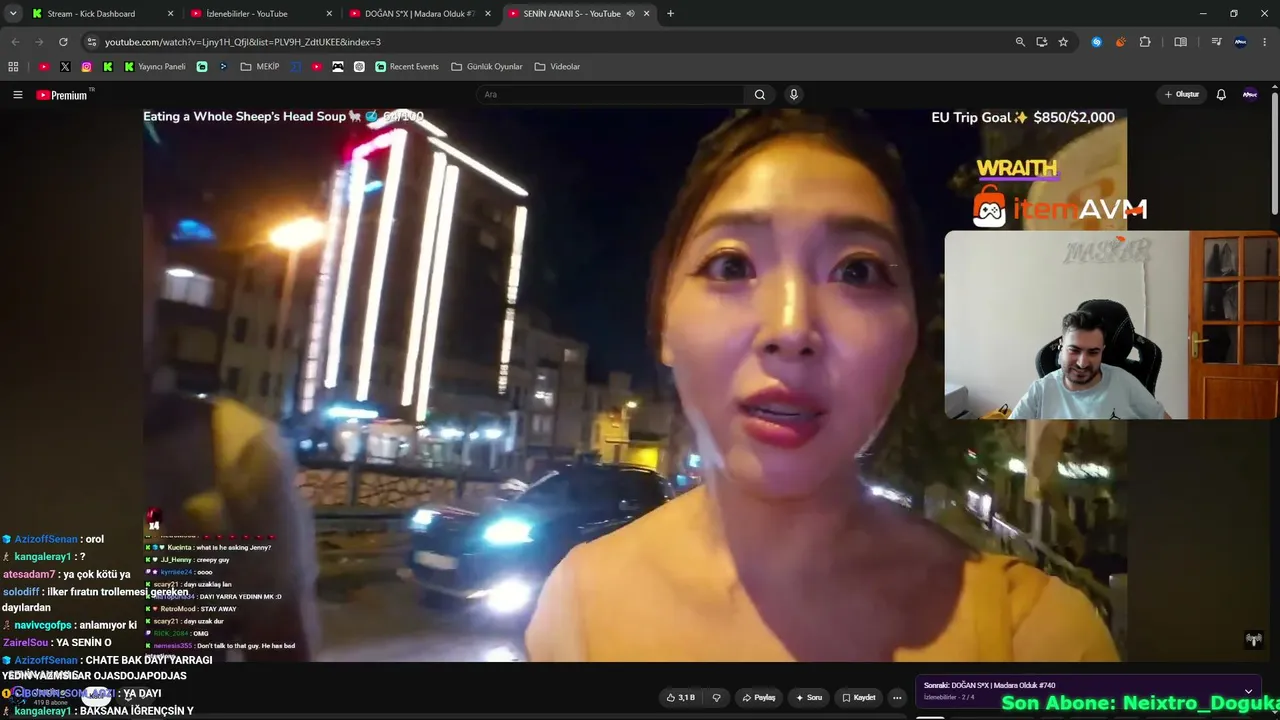This screenshot has height=720, width=1280.
Task: Open the Instagram bookmark
Action: 87,67
